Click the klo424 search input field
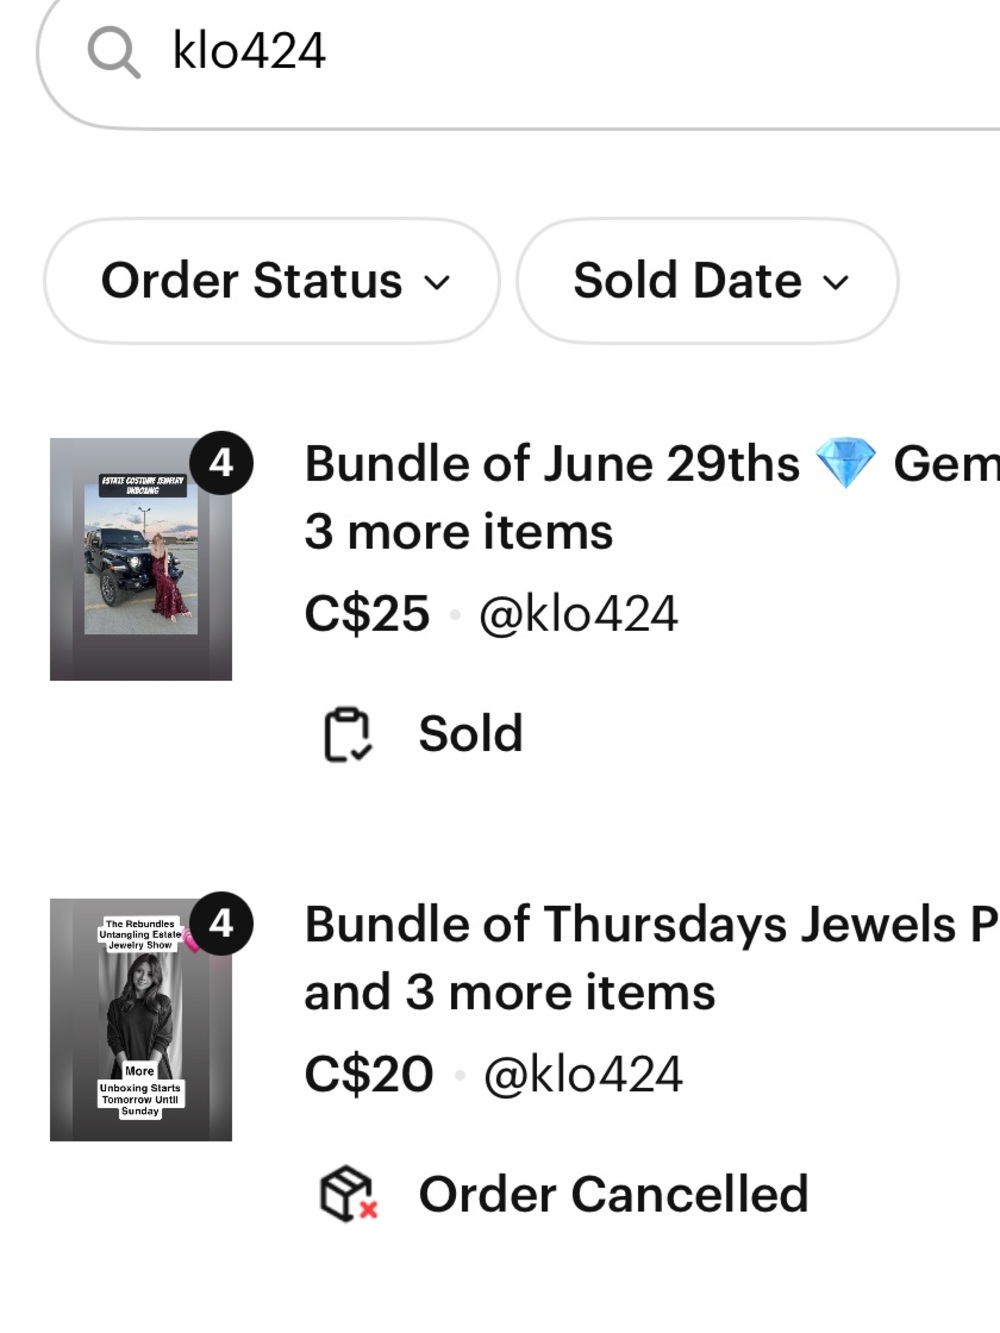The height and width of the screenshot is (1333, 1000). tap(520, 52)
